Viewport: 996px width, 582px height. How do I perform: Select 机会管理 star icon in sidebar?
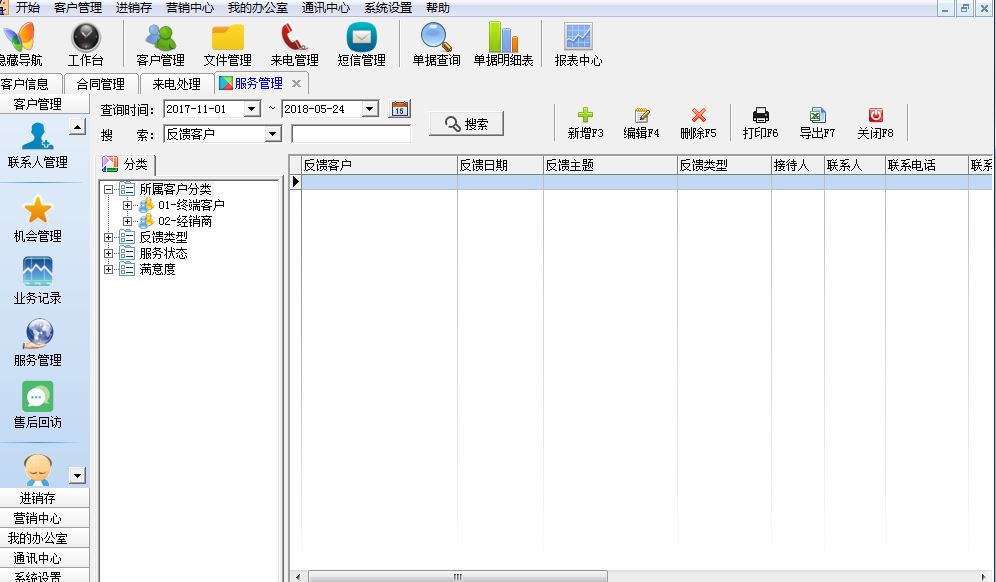point(37,211)
